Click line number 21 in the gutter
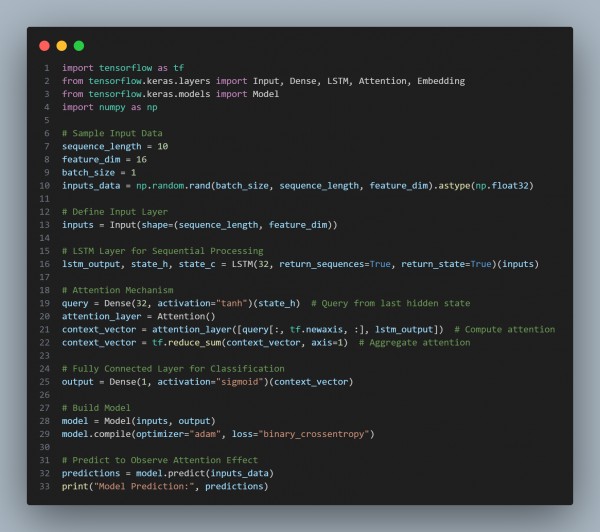Image resolution: width=600 pixels, height=532 pixels. (x=45, y=330)
